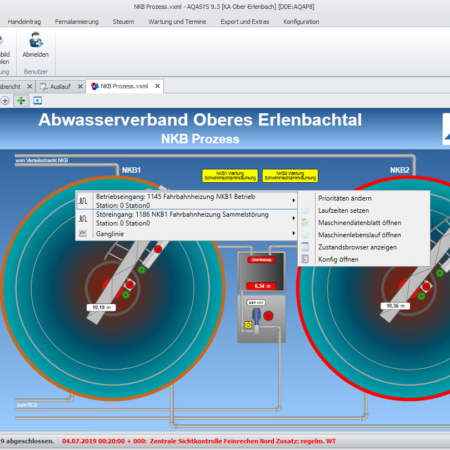Activate the zoom-in plus tool in toolbar
This screenshot has width=450, height=450.
tap(5, 101)
